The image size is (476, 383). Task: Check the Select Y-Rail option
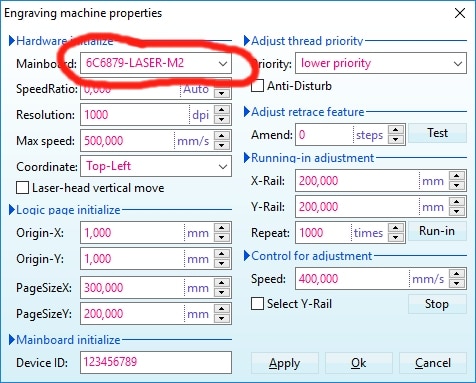coord(257,304)
